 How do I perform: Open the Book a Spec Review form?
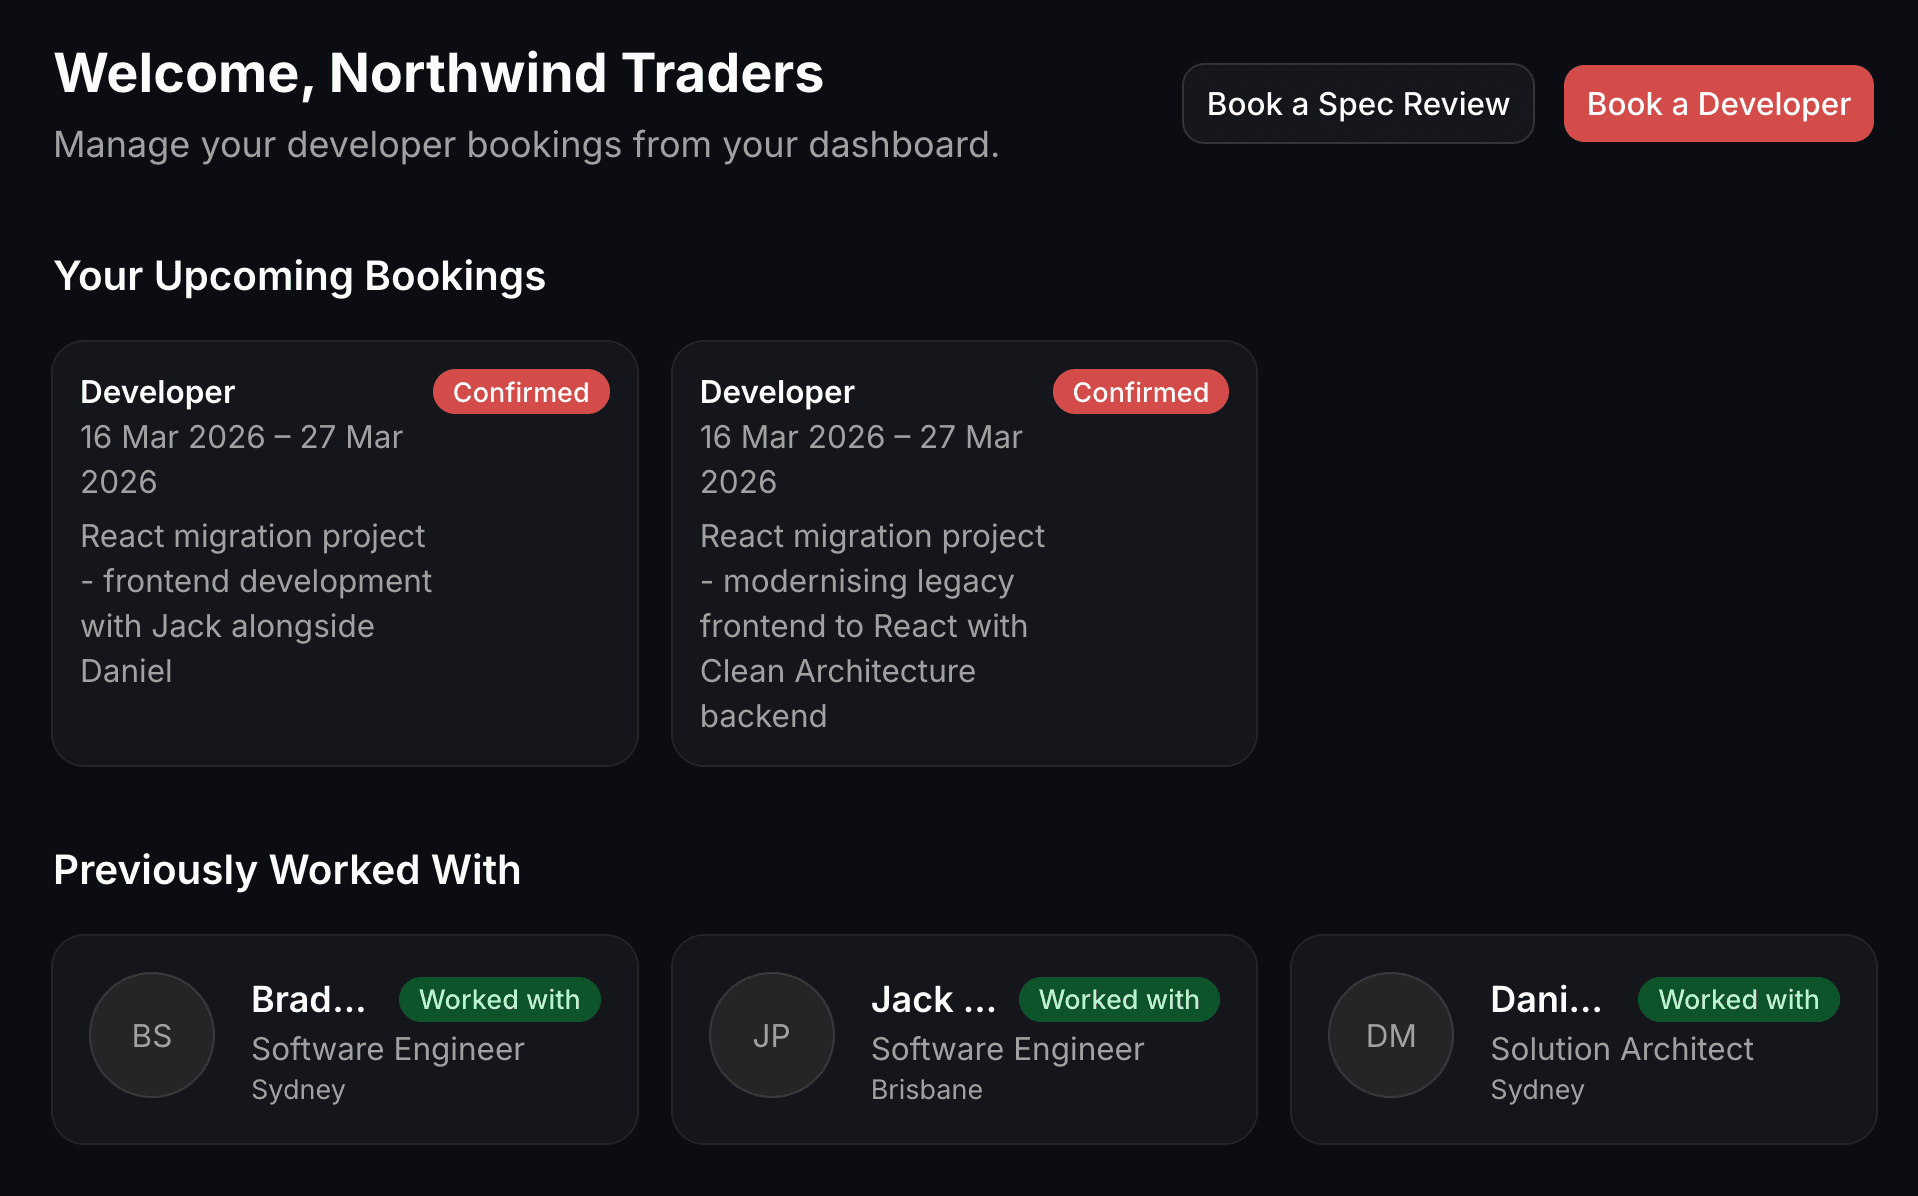tap(1357, 103)
